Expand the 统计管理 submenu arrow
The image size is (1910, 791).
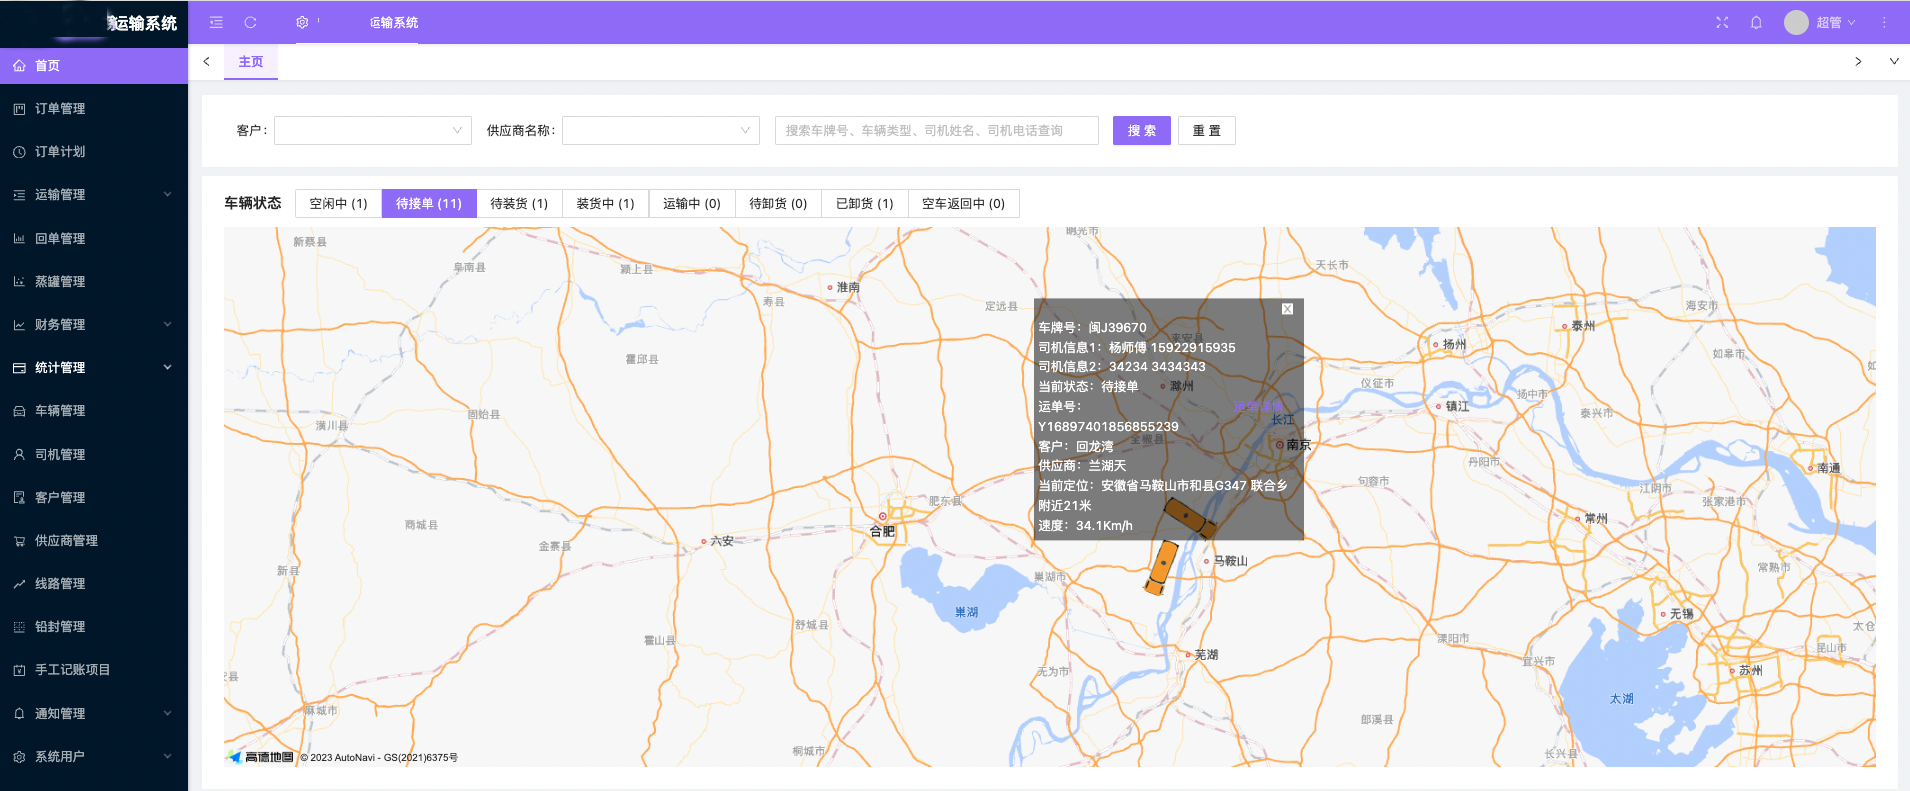(167, 367)
